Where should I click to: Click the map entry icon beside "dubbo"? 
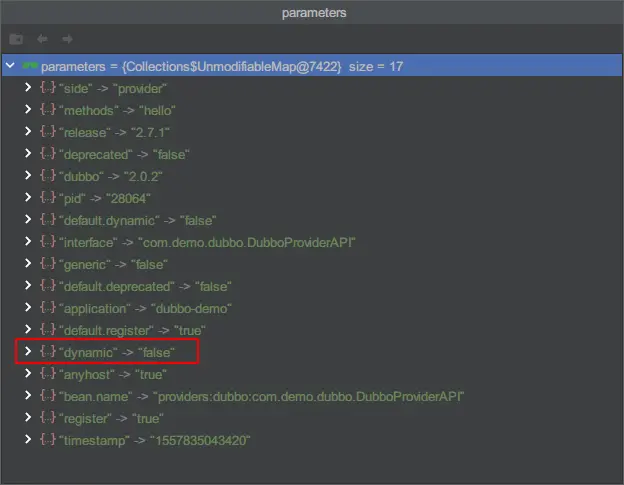coord(48,175)
